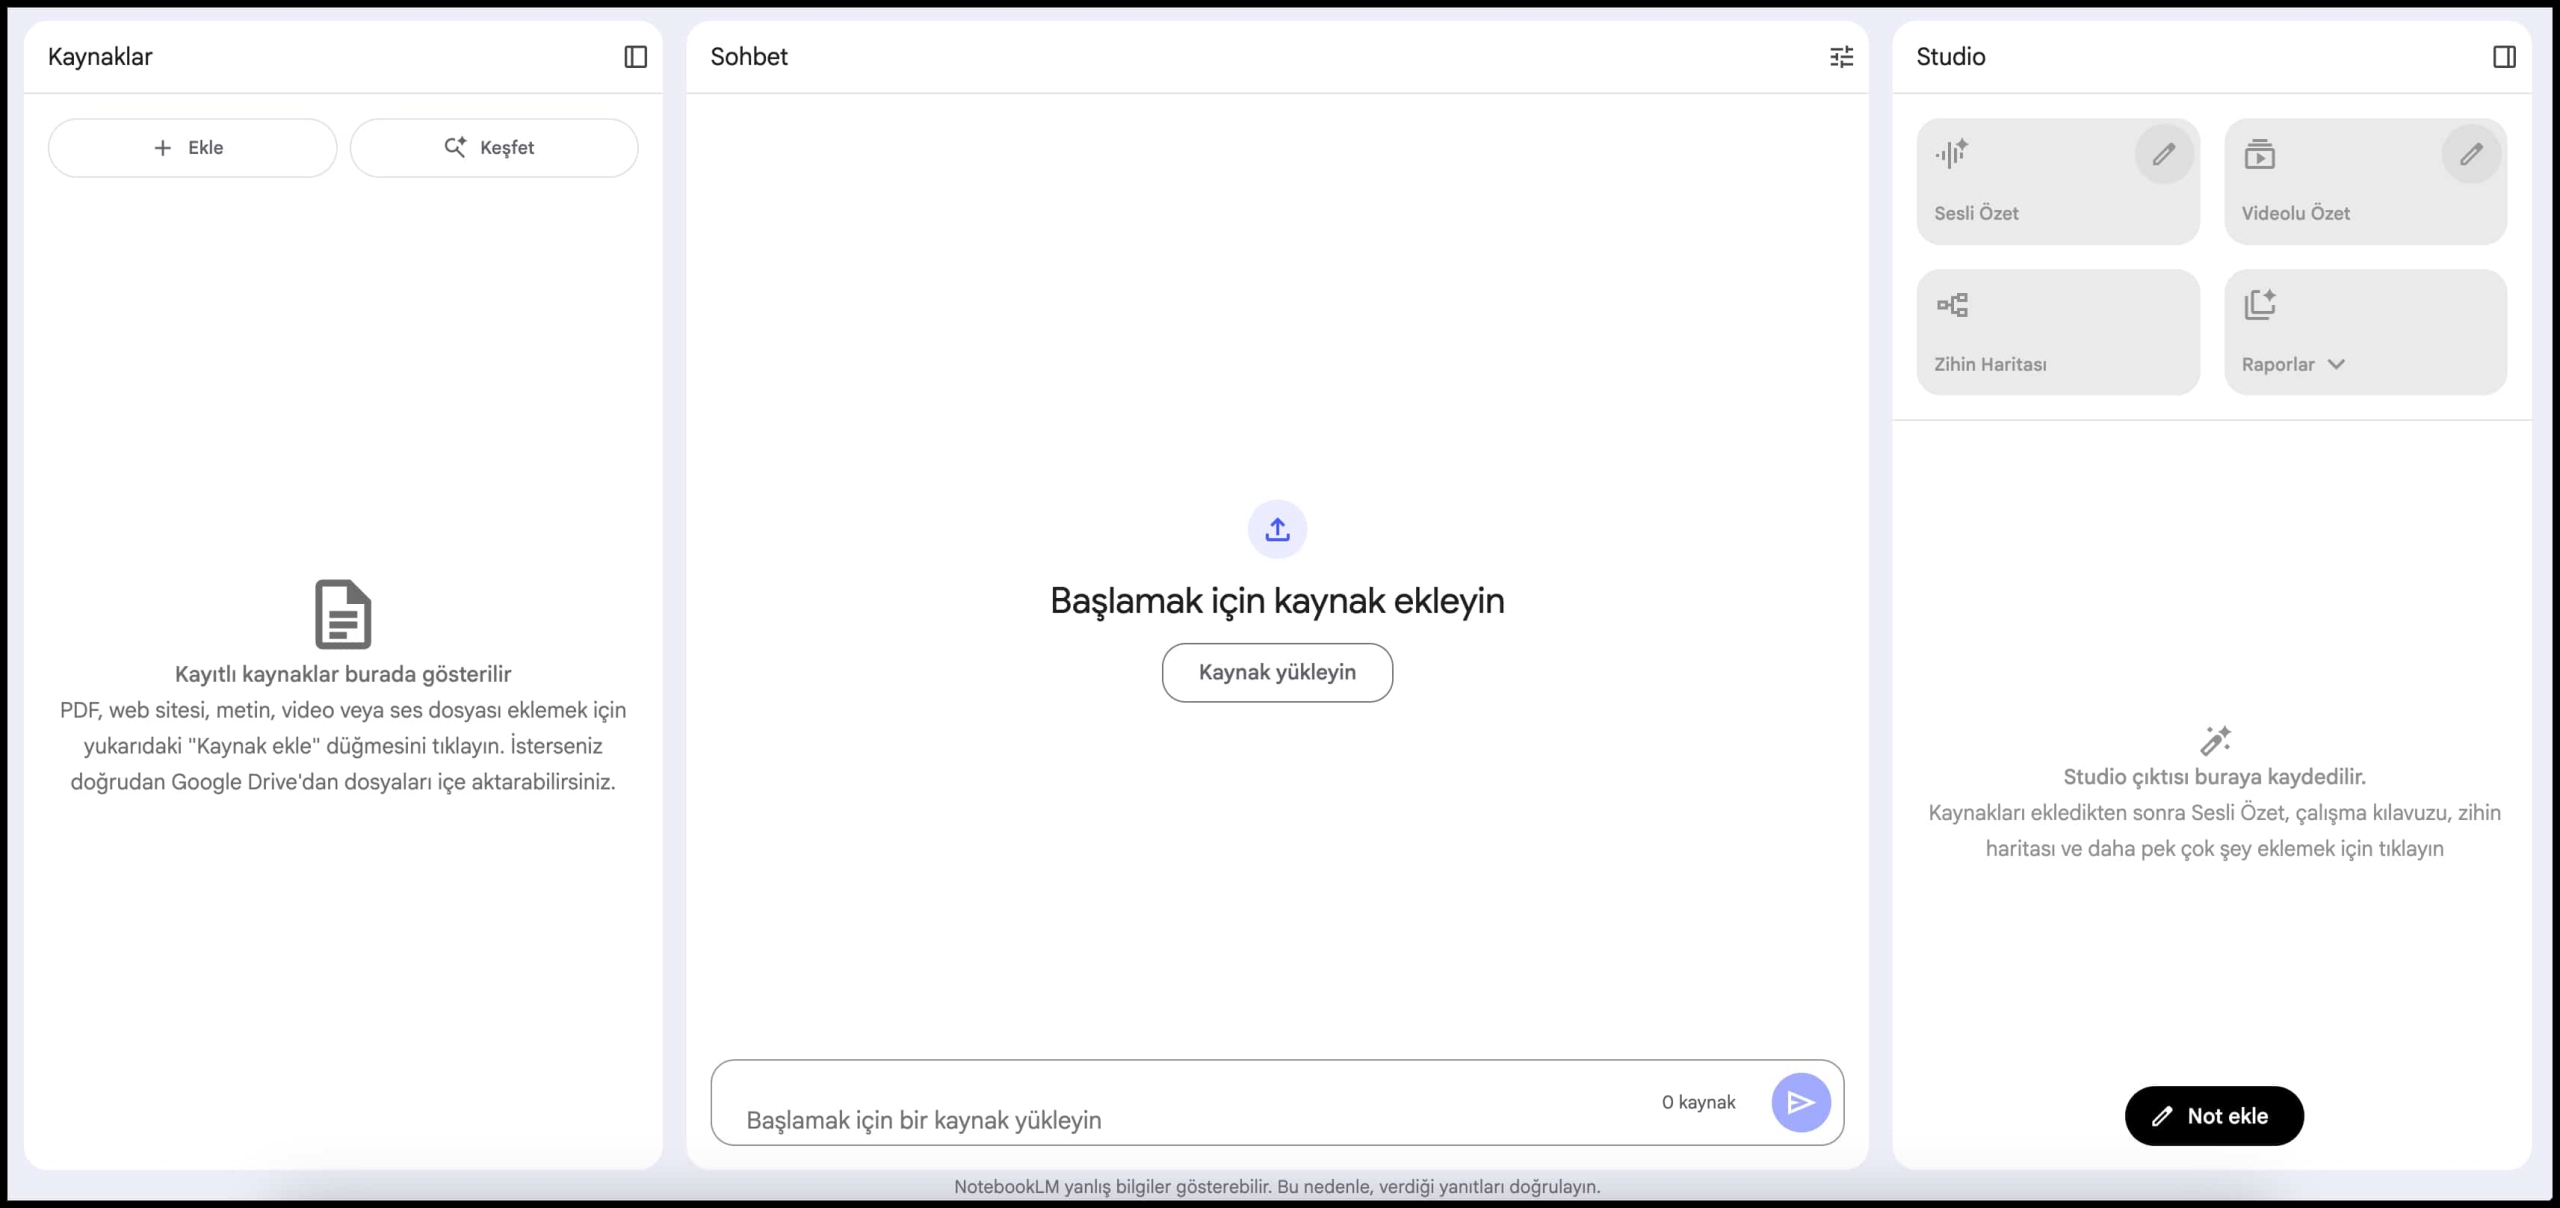Click the 0 kaynak source counter

(1698, 1102)
